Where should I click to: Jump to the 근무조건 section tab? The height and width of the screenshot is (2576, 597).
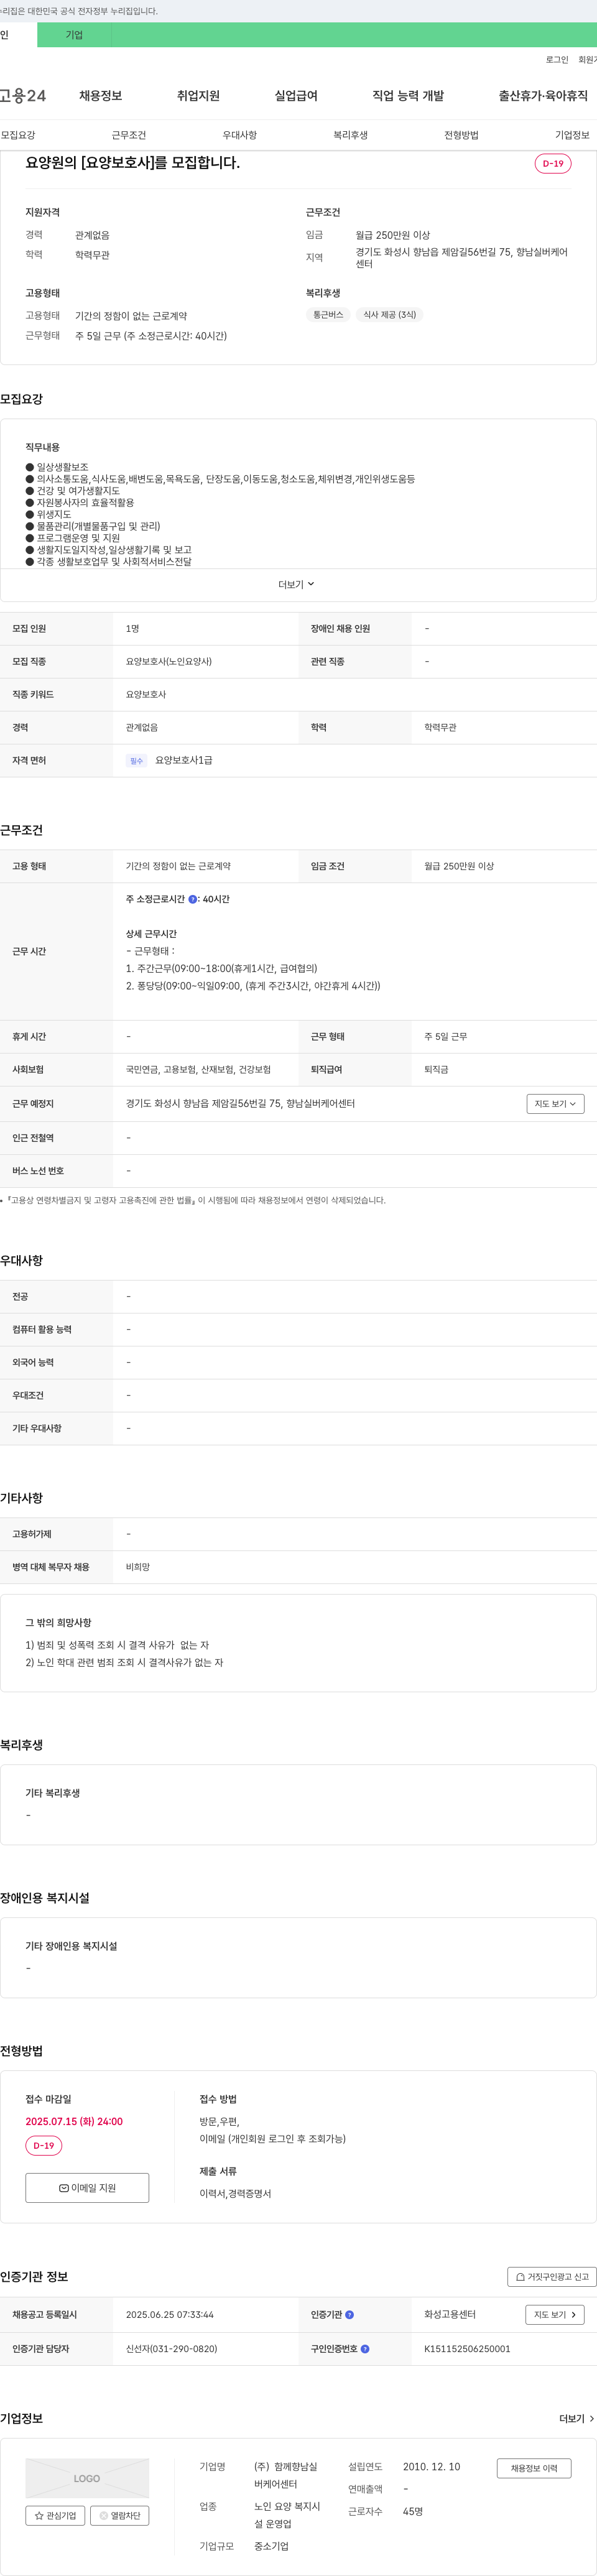coord(129,135)
